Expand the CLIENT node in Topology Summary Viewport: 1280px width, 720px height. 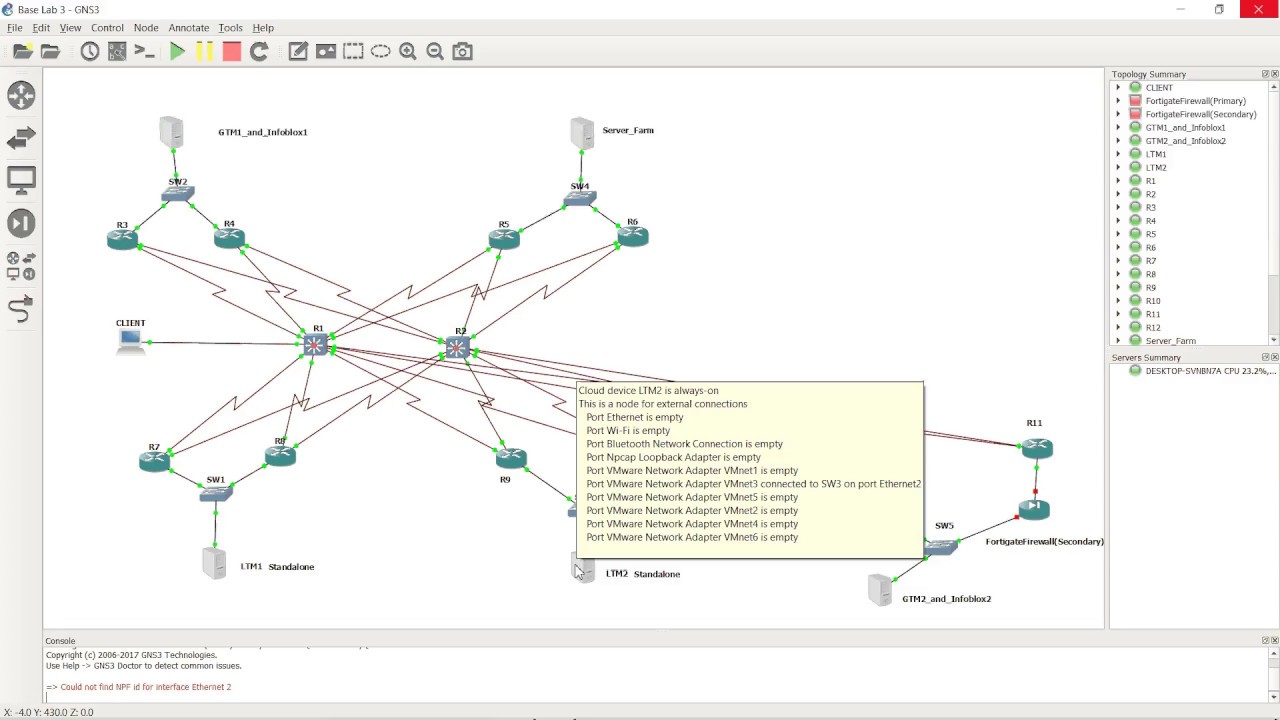[1118, 88]
